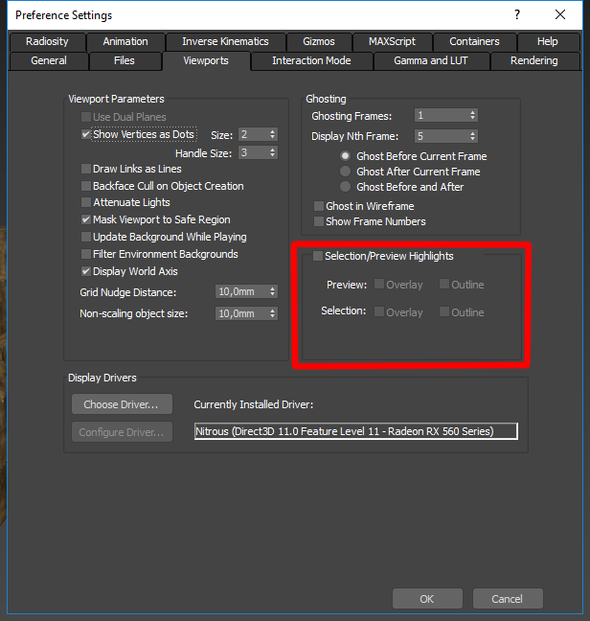The height and width of the screenshot is (621, 590).
Task: Open the Interaction Mode tab
Action: click(x=312, y=61)
